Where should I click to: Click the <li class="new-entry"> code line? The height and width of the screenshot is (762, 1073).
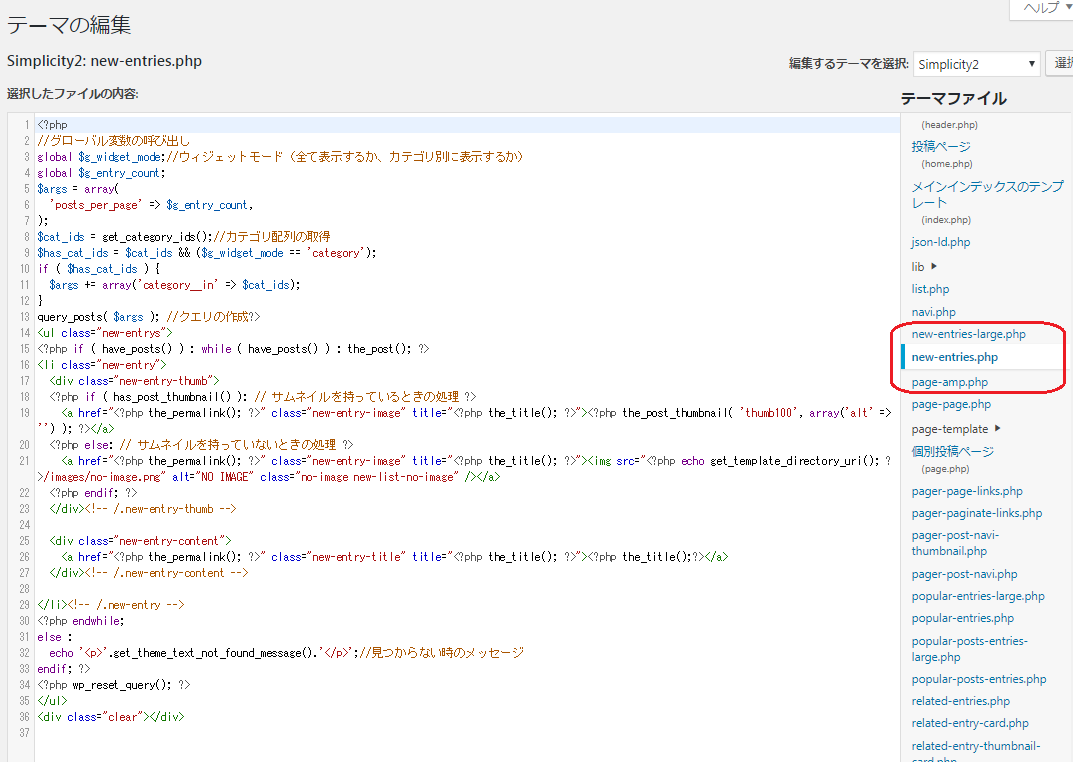coord(102,365)
